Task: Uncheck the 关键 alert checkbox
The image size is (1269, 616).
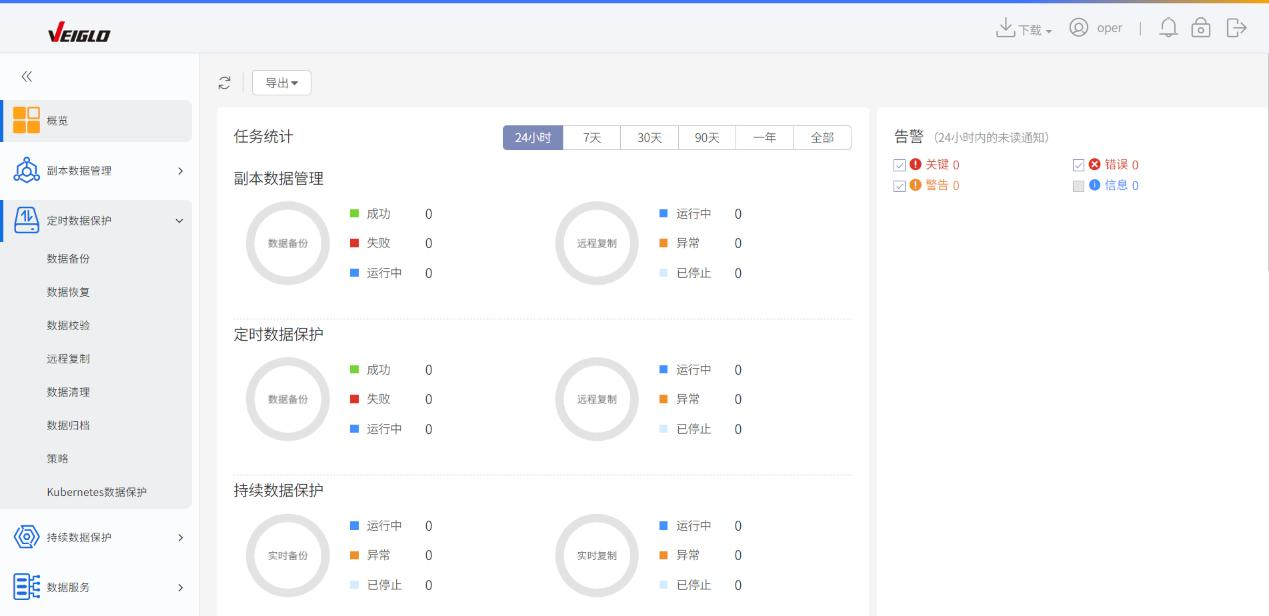Action: click(900, 165)
